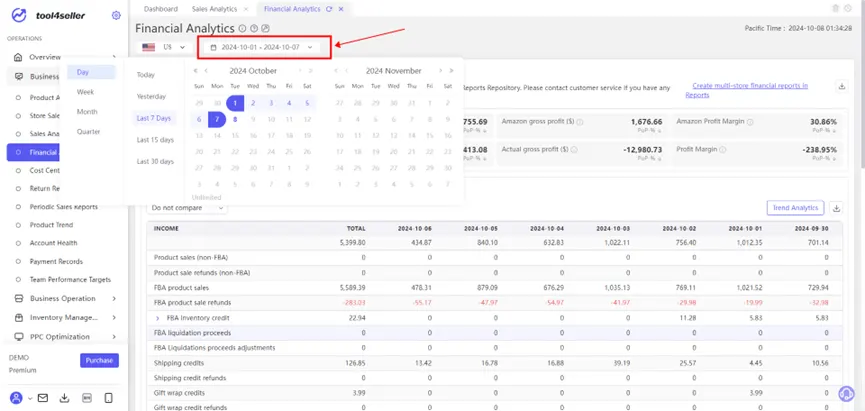Open the 2024-10-01 - 2024-10-07 date range dropdown

point(261,47)
